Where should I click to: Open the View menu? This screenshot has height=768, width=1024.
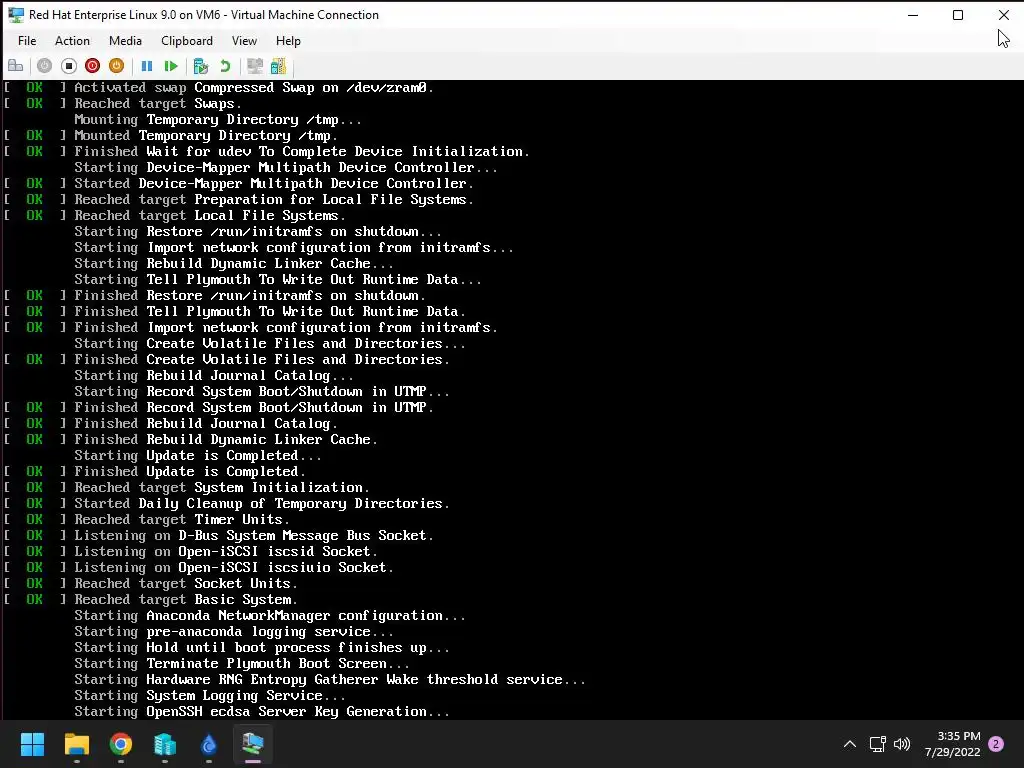[x=244, y=40]
